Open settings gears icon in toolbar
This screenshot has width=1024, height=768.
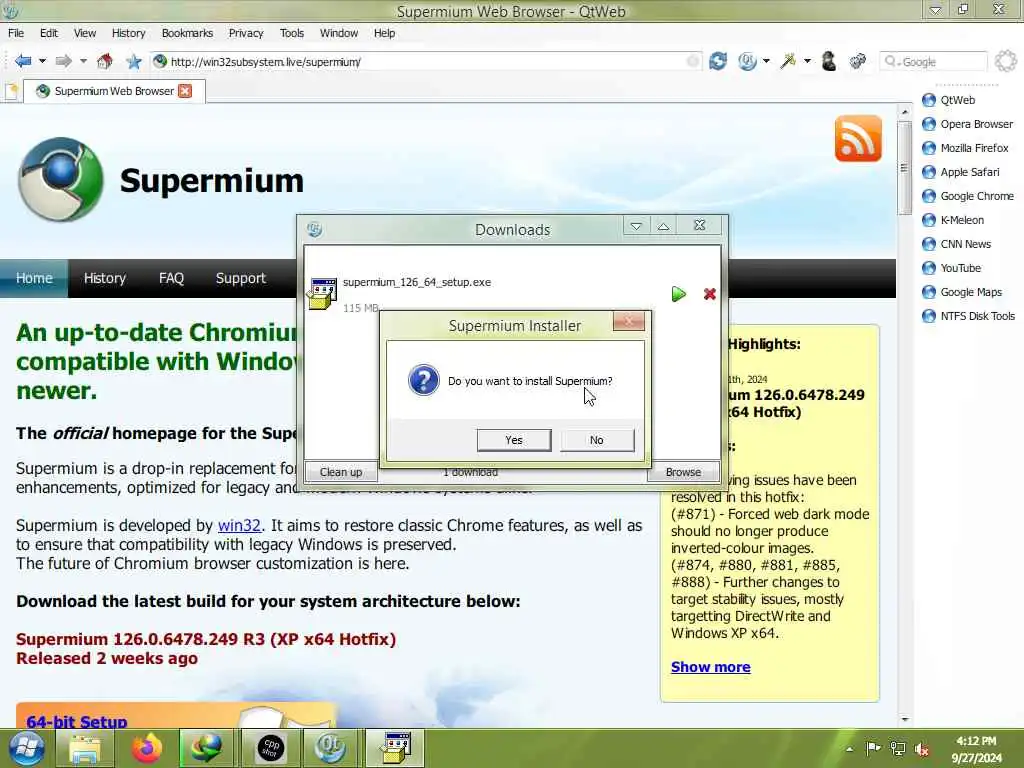click(x=857, y=61)
